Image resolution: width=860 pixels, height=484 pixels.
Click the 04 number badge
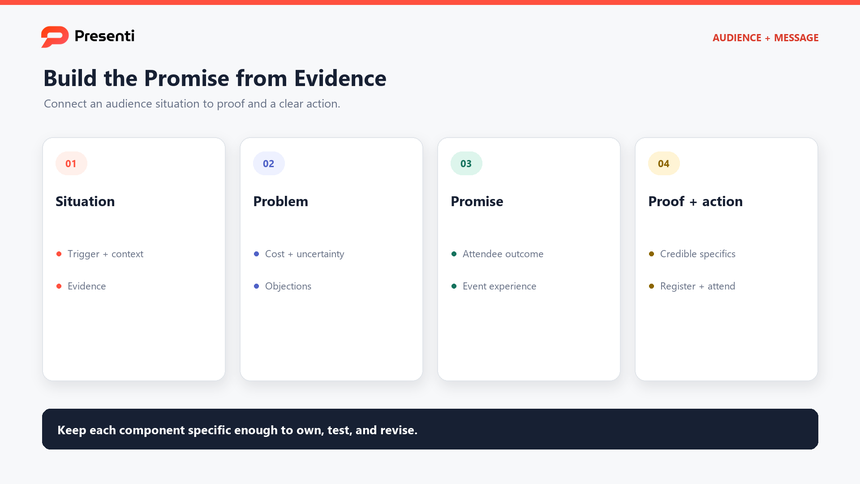tap(664, 164)
